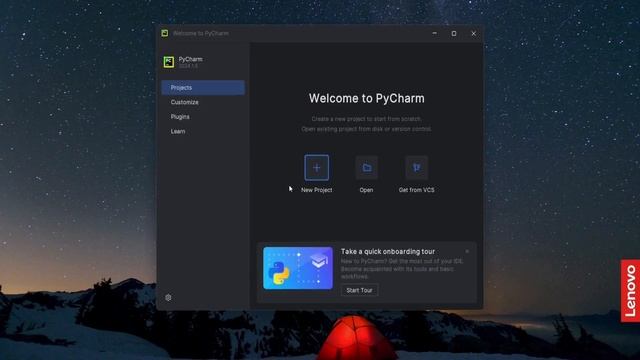Dismiss the onboarding tour banner
640x360 pixels.
pyautogui.click(x=467, y=251)
